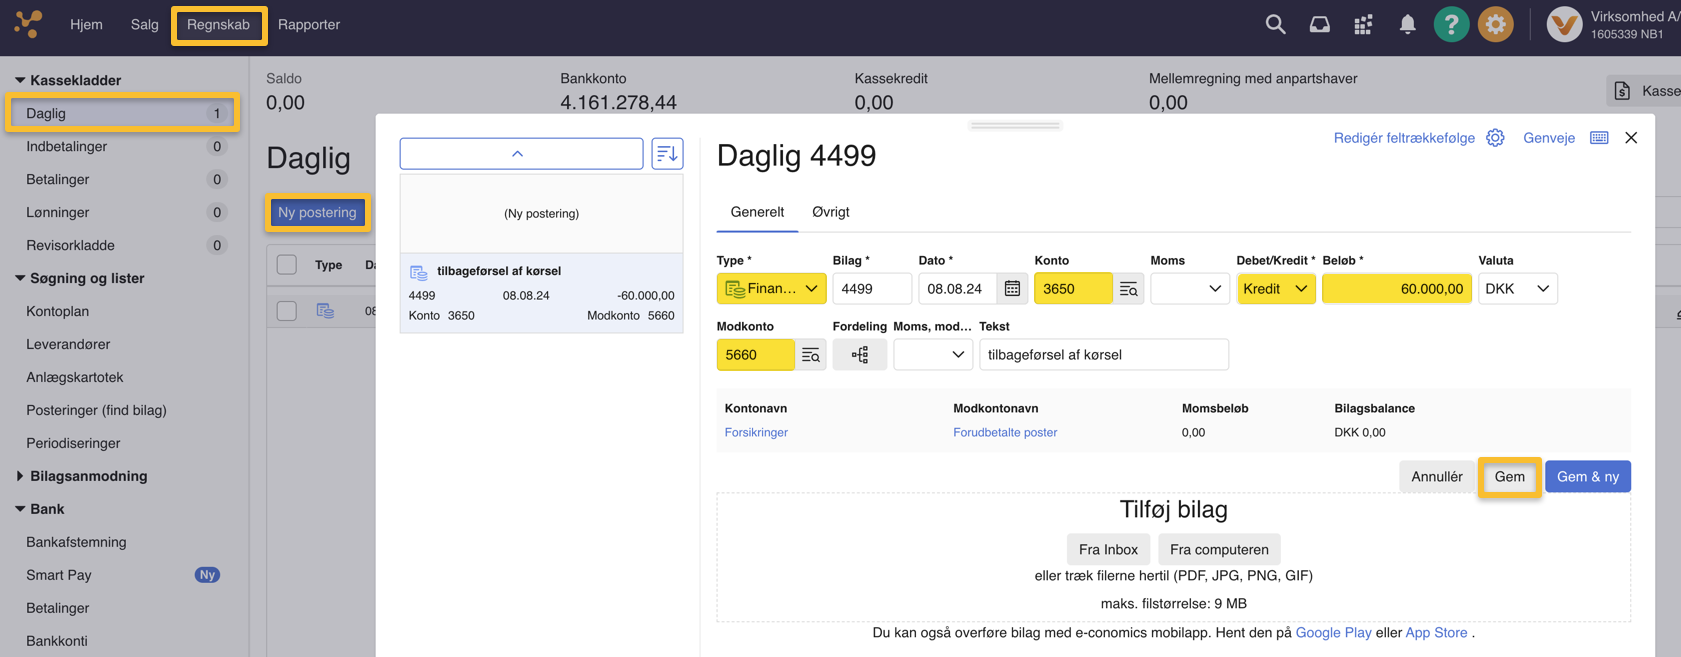Open account lookup next to Konto 3650

pos(1129,289)
